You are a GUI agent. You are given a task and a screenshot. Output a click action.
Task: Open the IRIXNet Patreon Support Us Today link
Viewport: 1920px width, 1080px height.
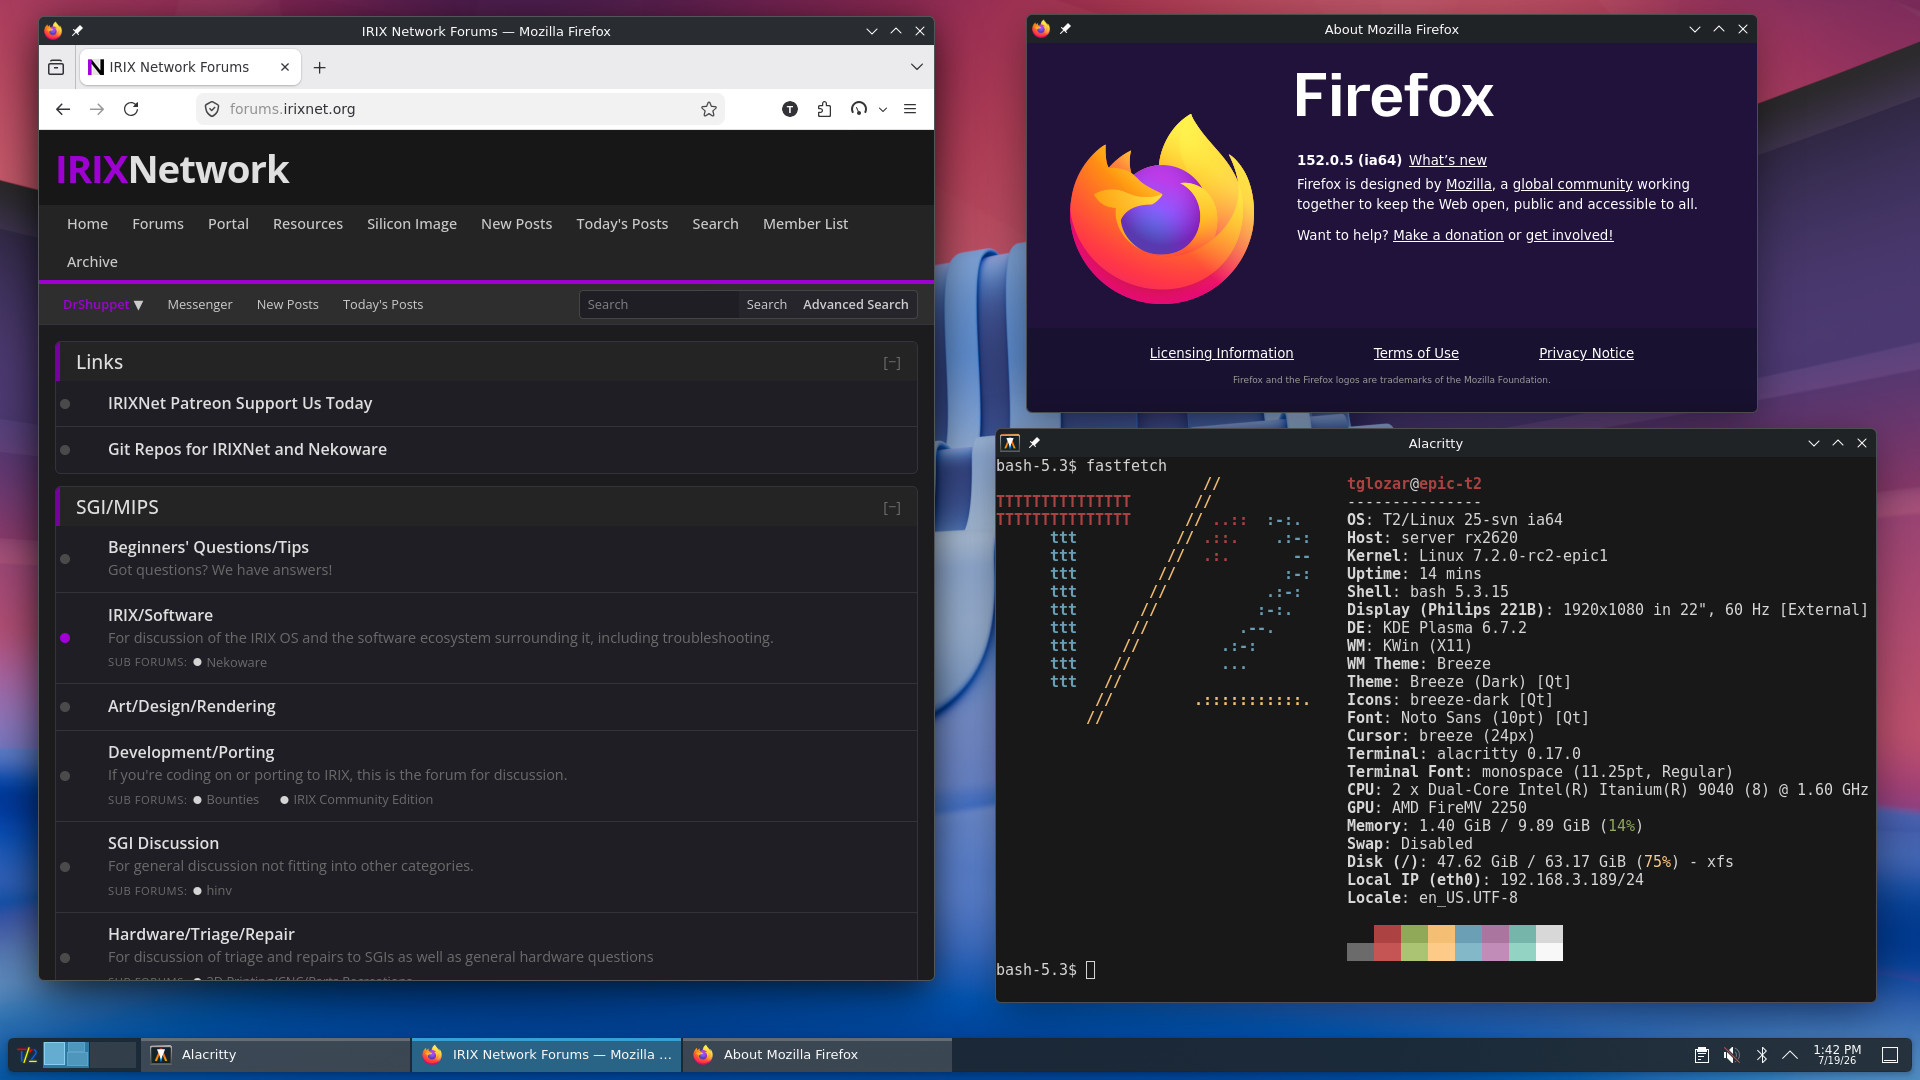coord(240,403)
